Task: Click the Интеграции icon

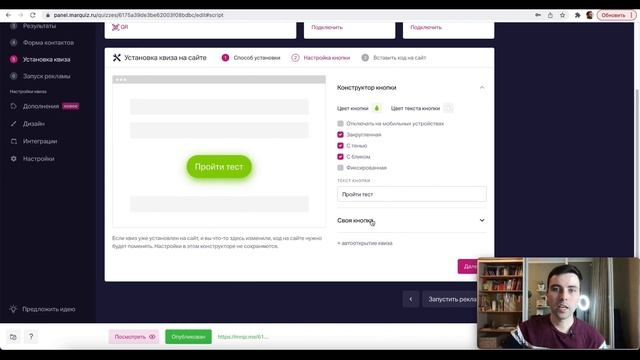Action: [13, 141]
